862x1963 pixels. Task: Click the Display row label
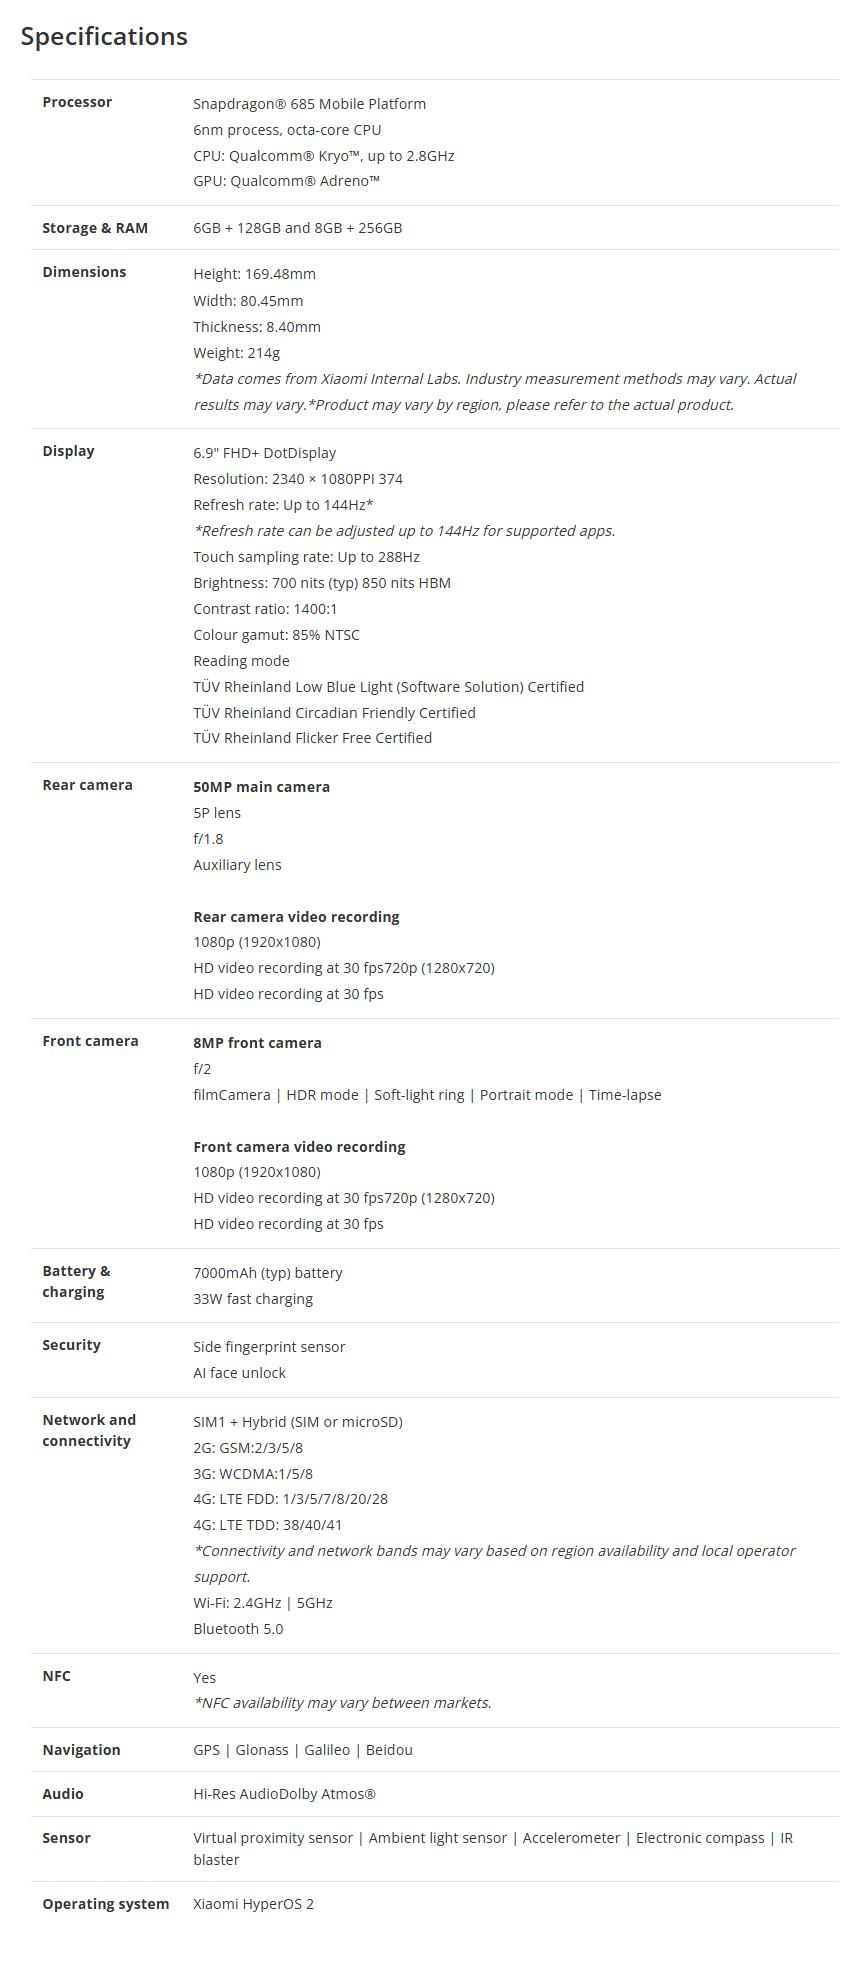tap(68, 451)
